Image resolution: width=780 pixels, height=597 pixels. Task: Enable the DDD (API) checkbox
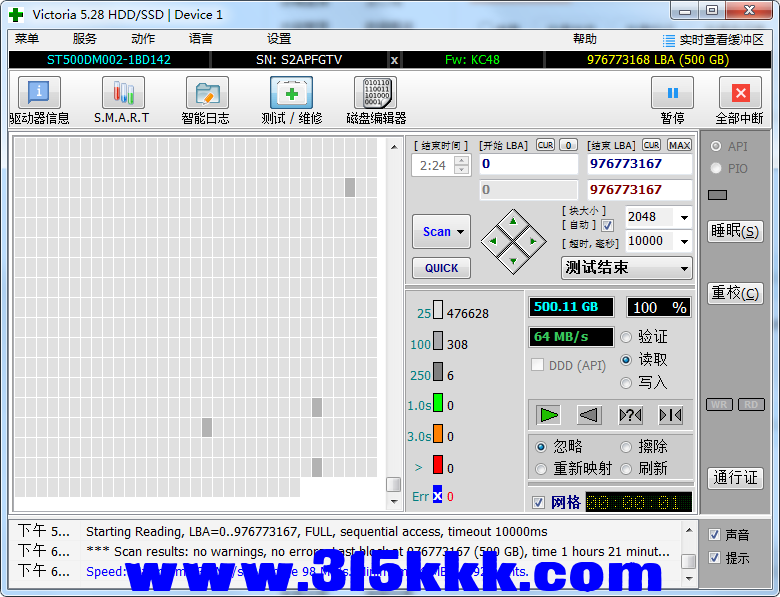pos(537,365)
